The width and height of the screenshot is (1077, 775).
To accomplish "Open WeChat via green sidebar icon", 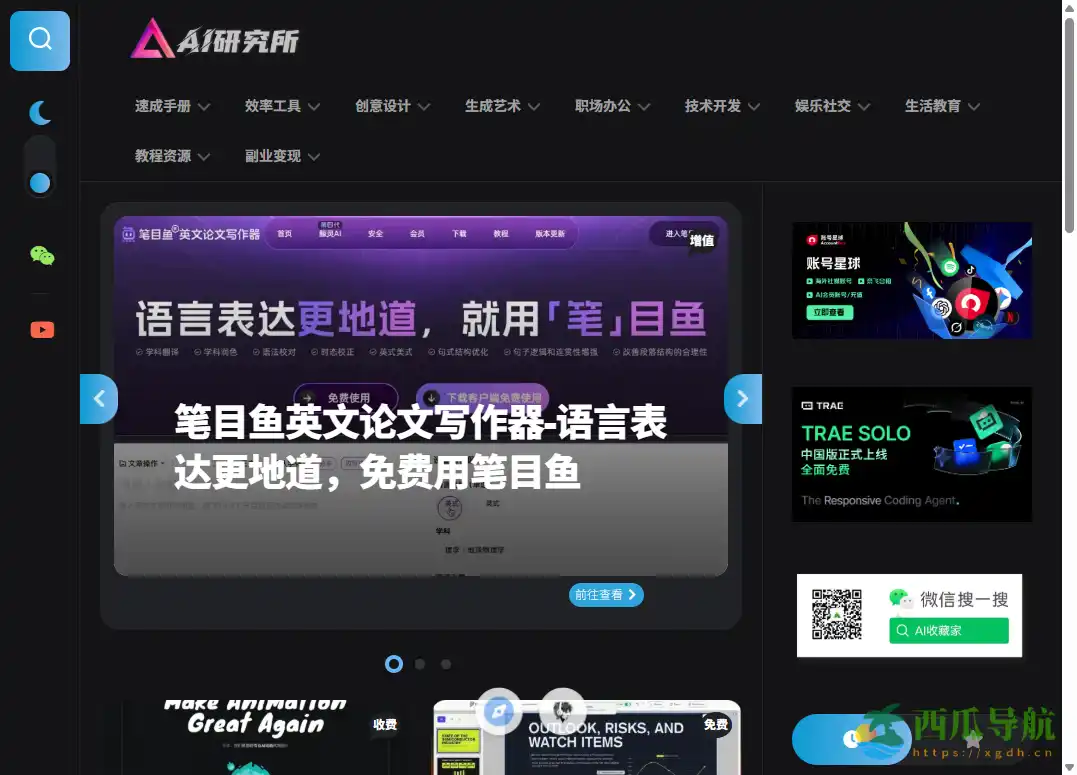I will (x=41, y=255).
